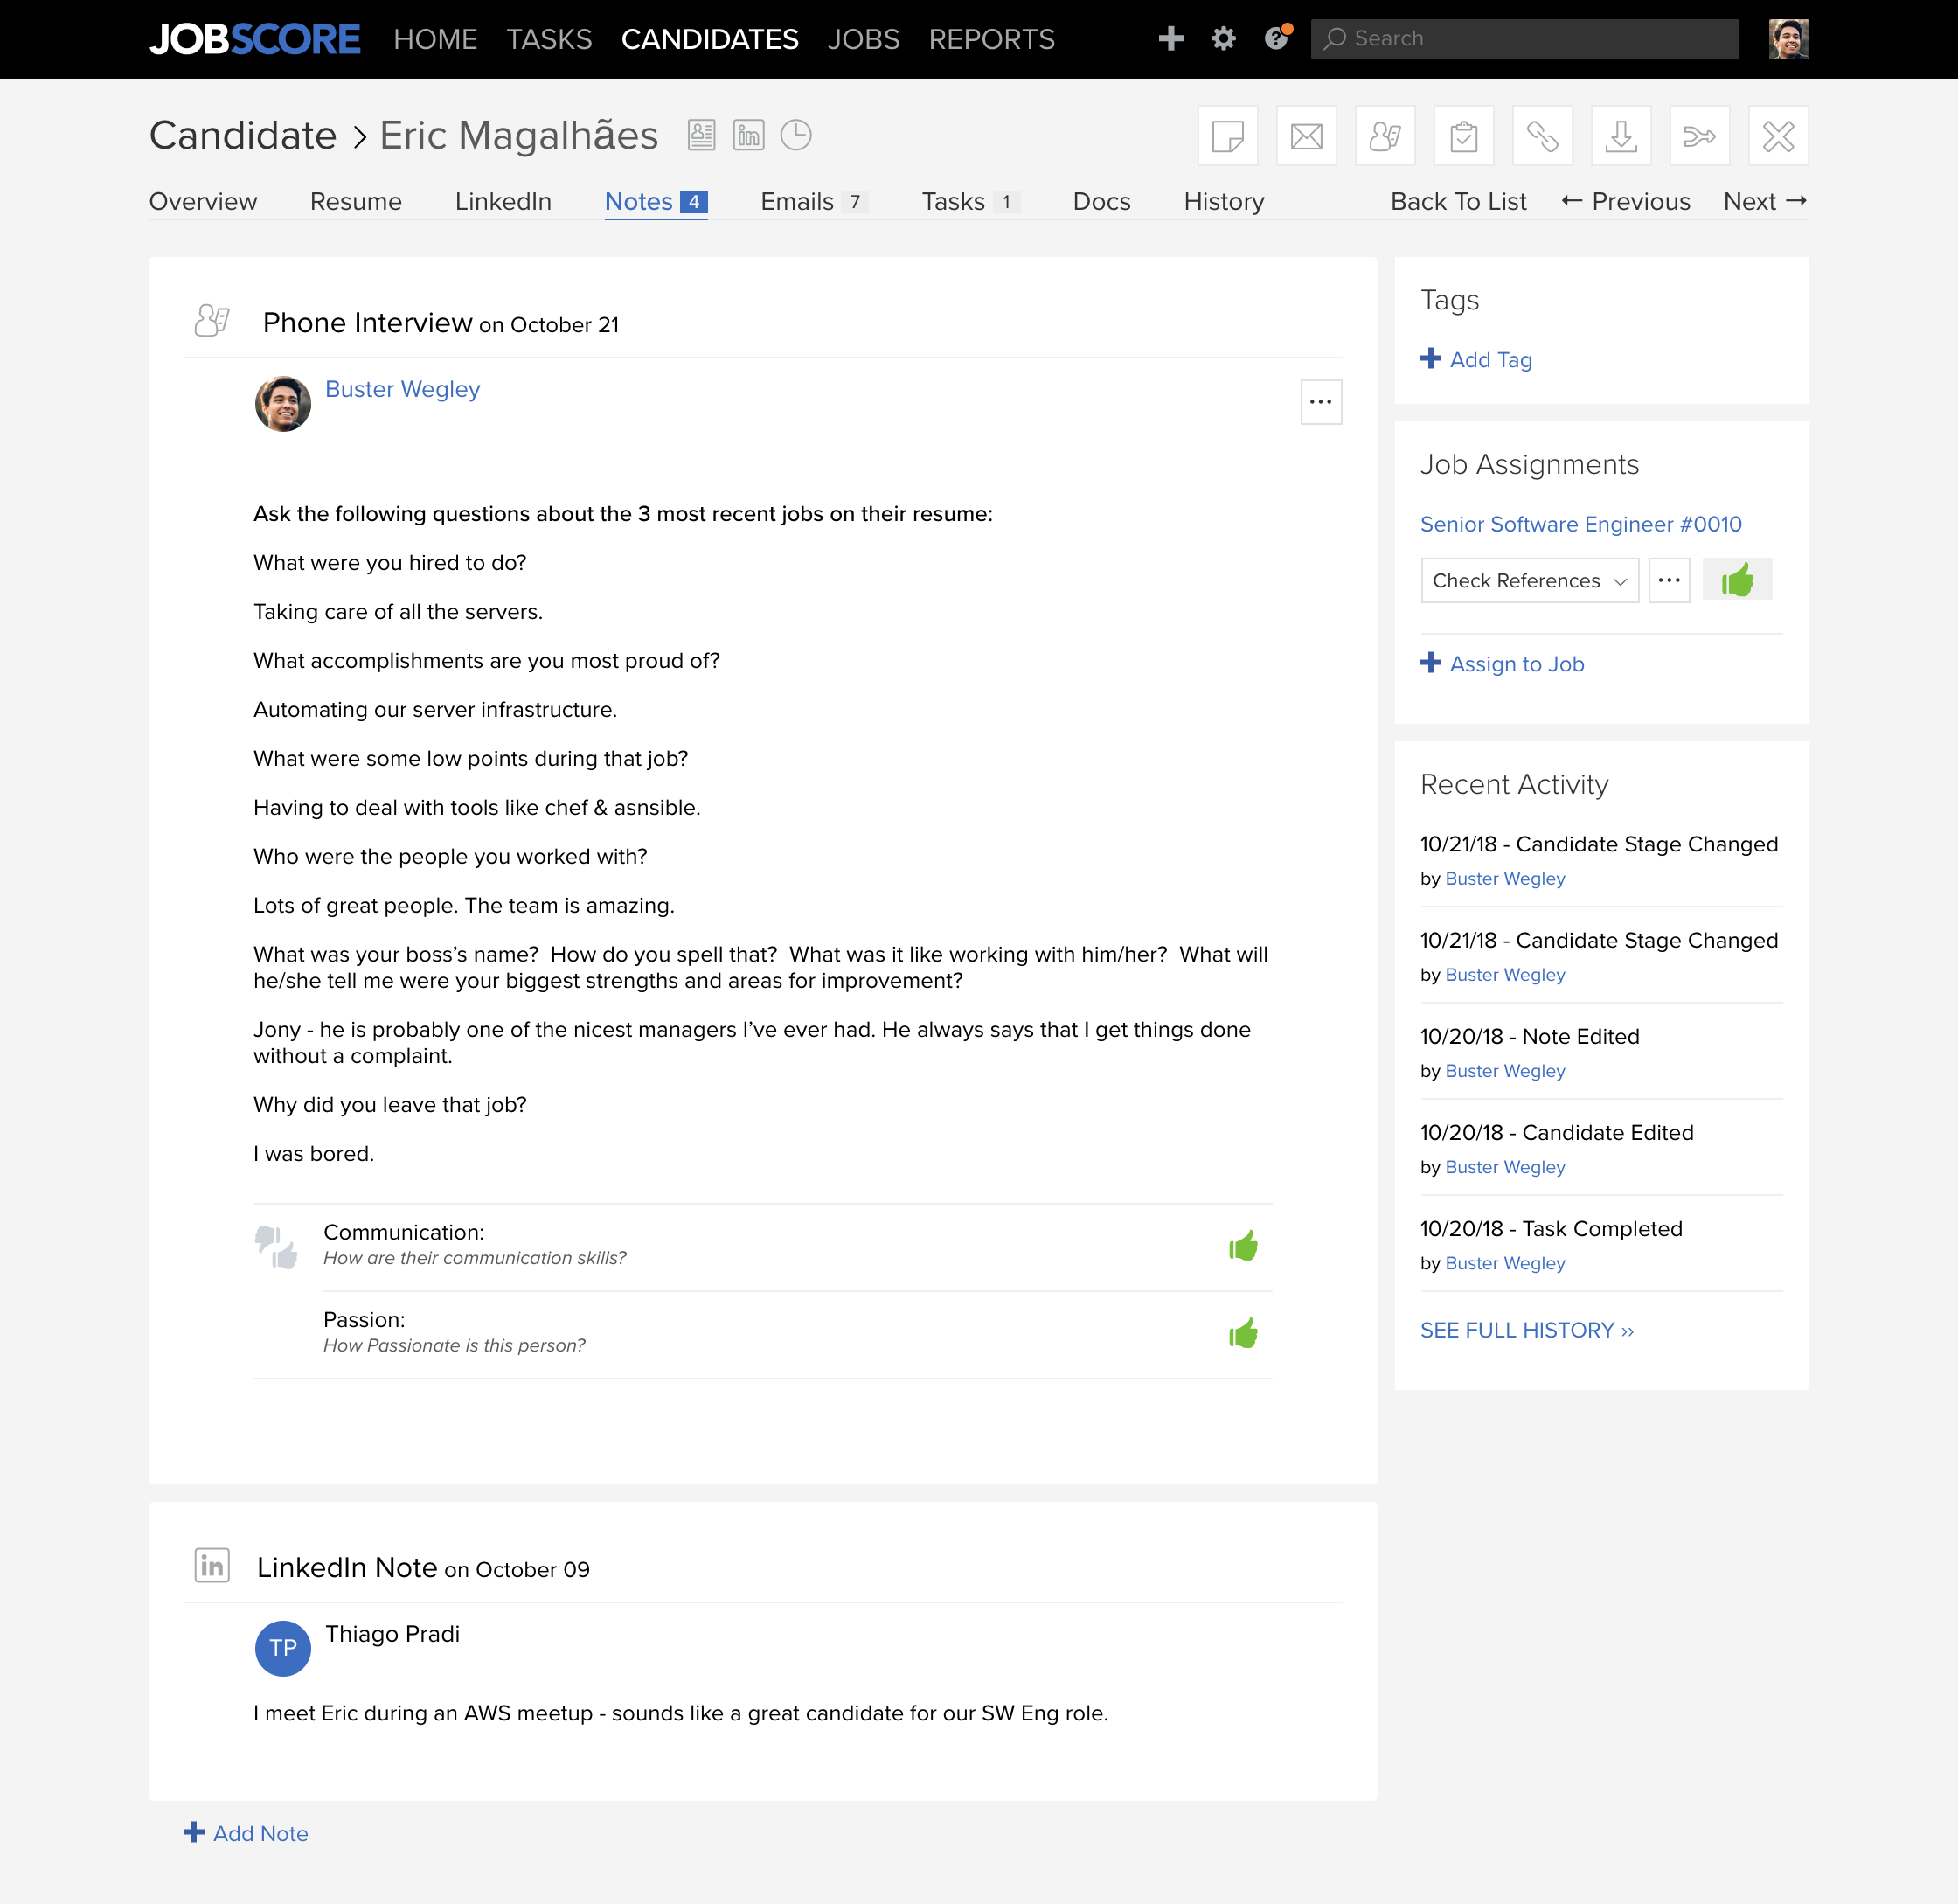Click the candidate history clock icon

795,135
